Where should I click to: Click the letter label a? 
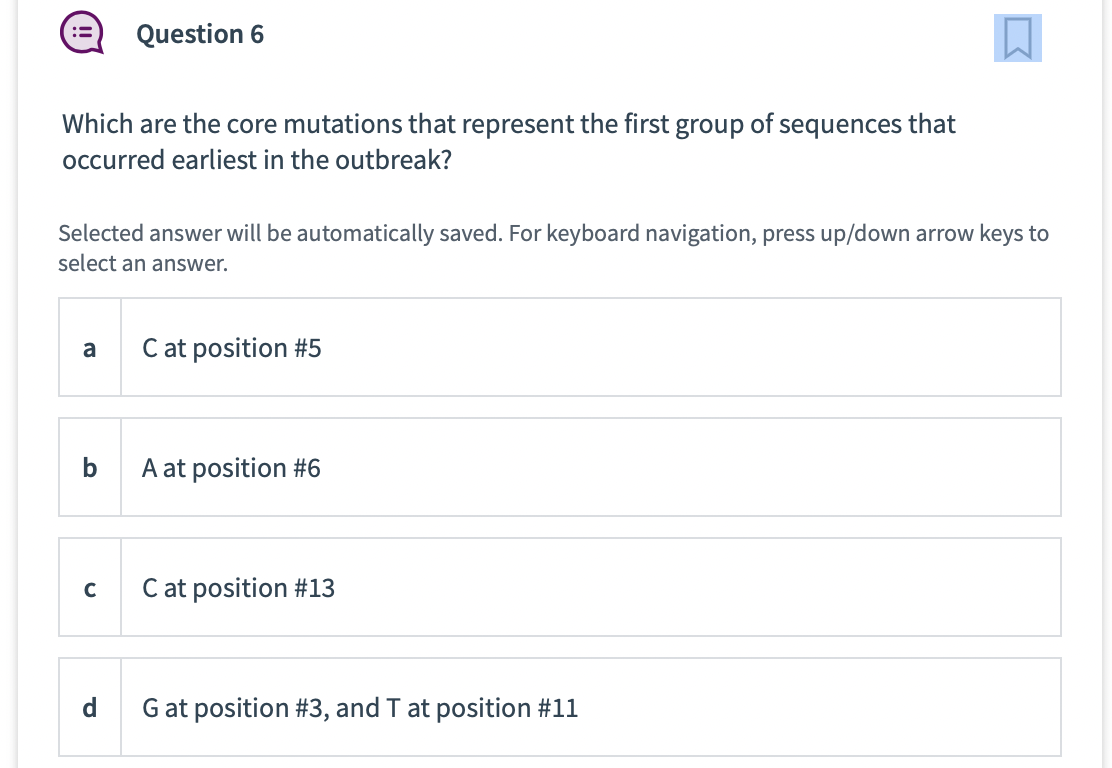(89, 347)
